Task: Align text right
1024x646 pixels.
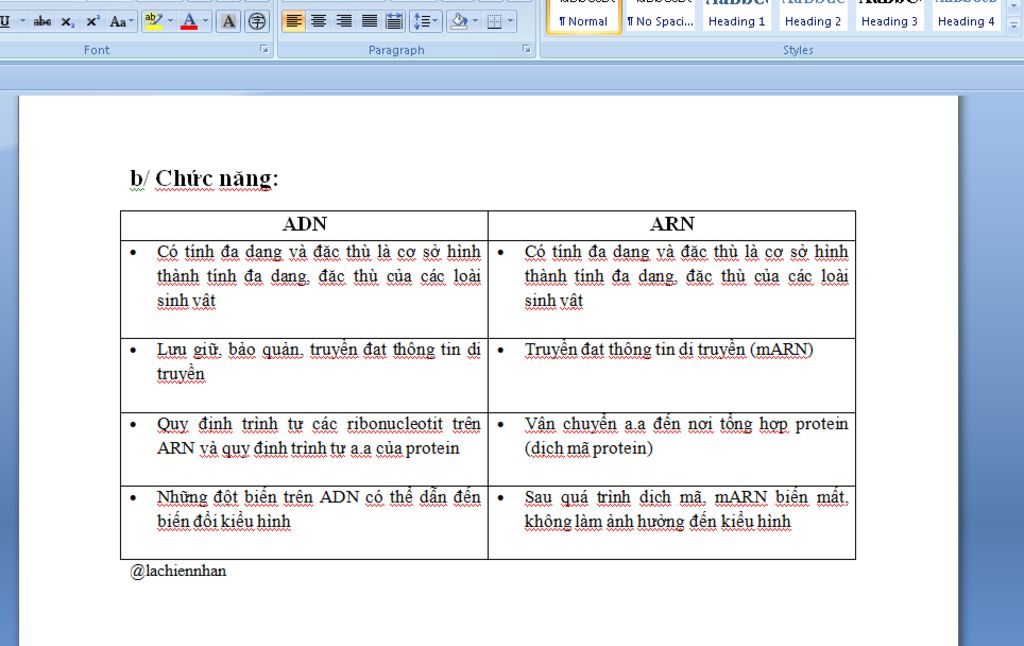Action: 344,22
